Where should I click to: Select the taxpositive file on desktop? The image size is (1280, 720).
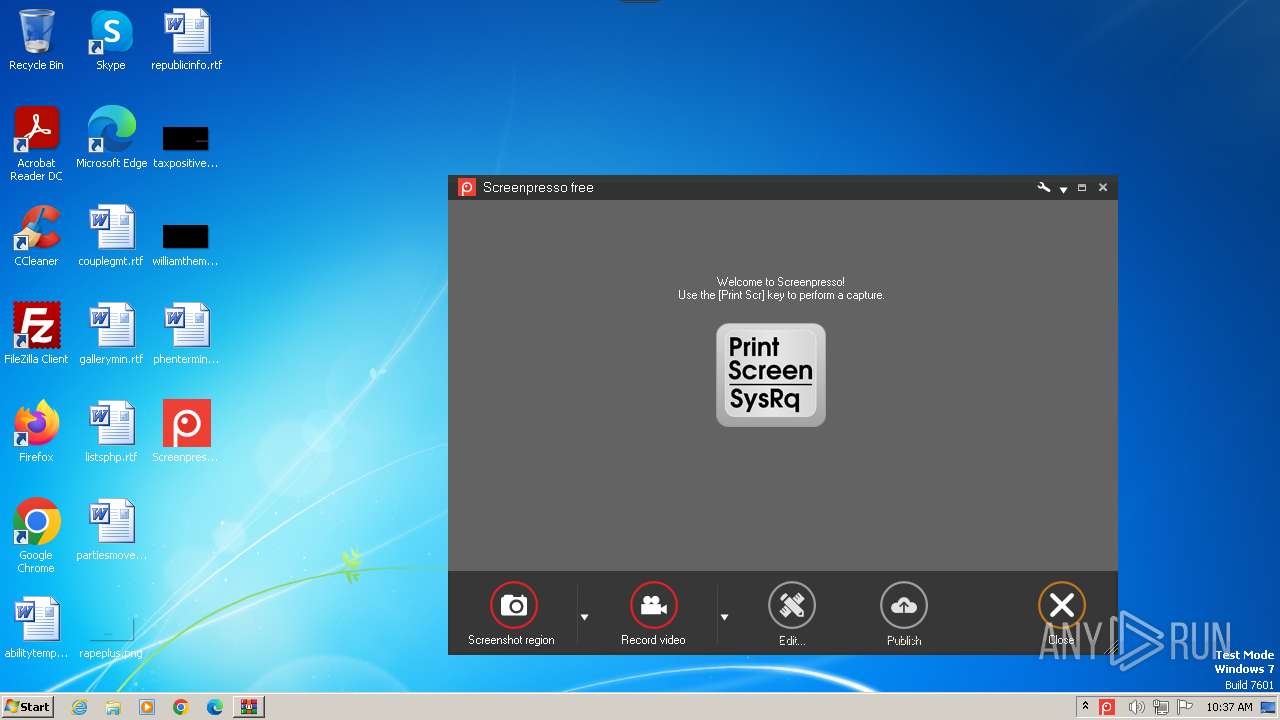point(186,145)
